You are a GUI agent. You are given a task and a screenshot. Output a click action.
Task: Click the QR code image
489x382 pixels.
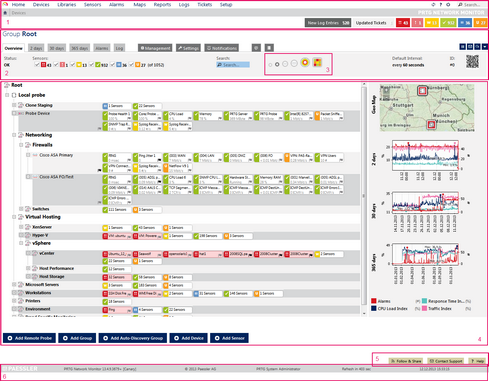coord(472,62)
